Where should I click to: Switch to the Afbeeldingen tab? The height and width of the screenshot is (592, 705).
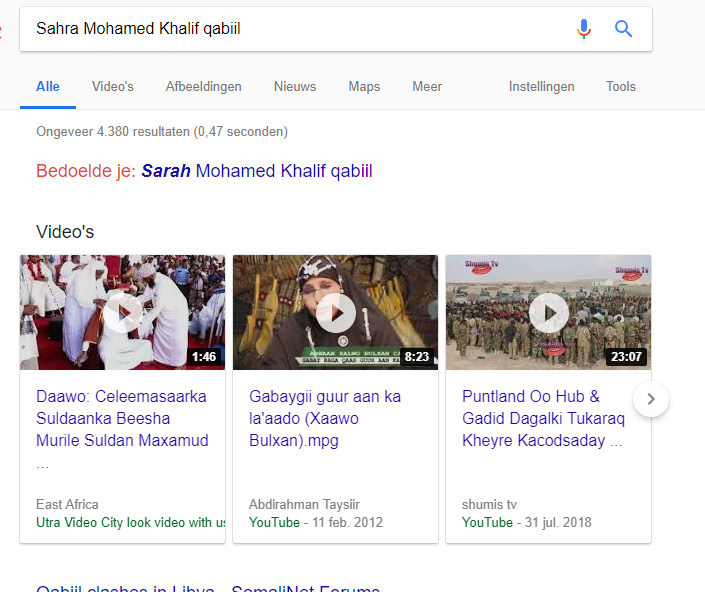(x=204, y=86)
